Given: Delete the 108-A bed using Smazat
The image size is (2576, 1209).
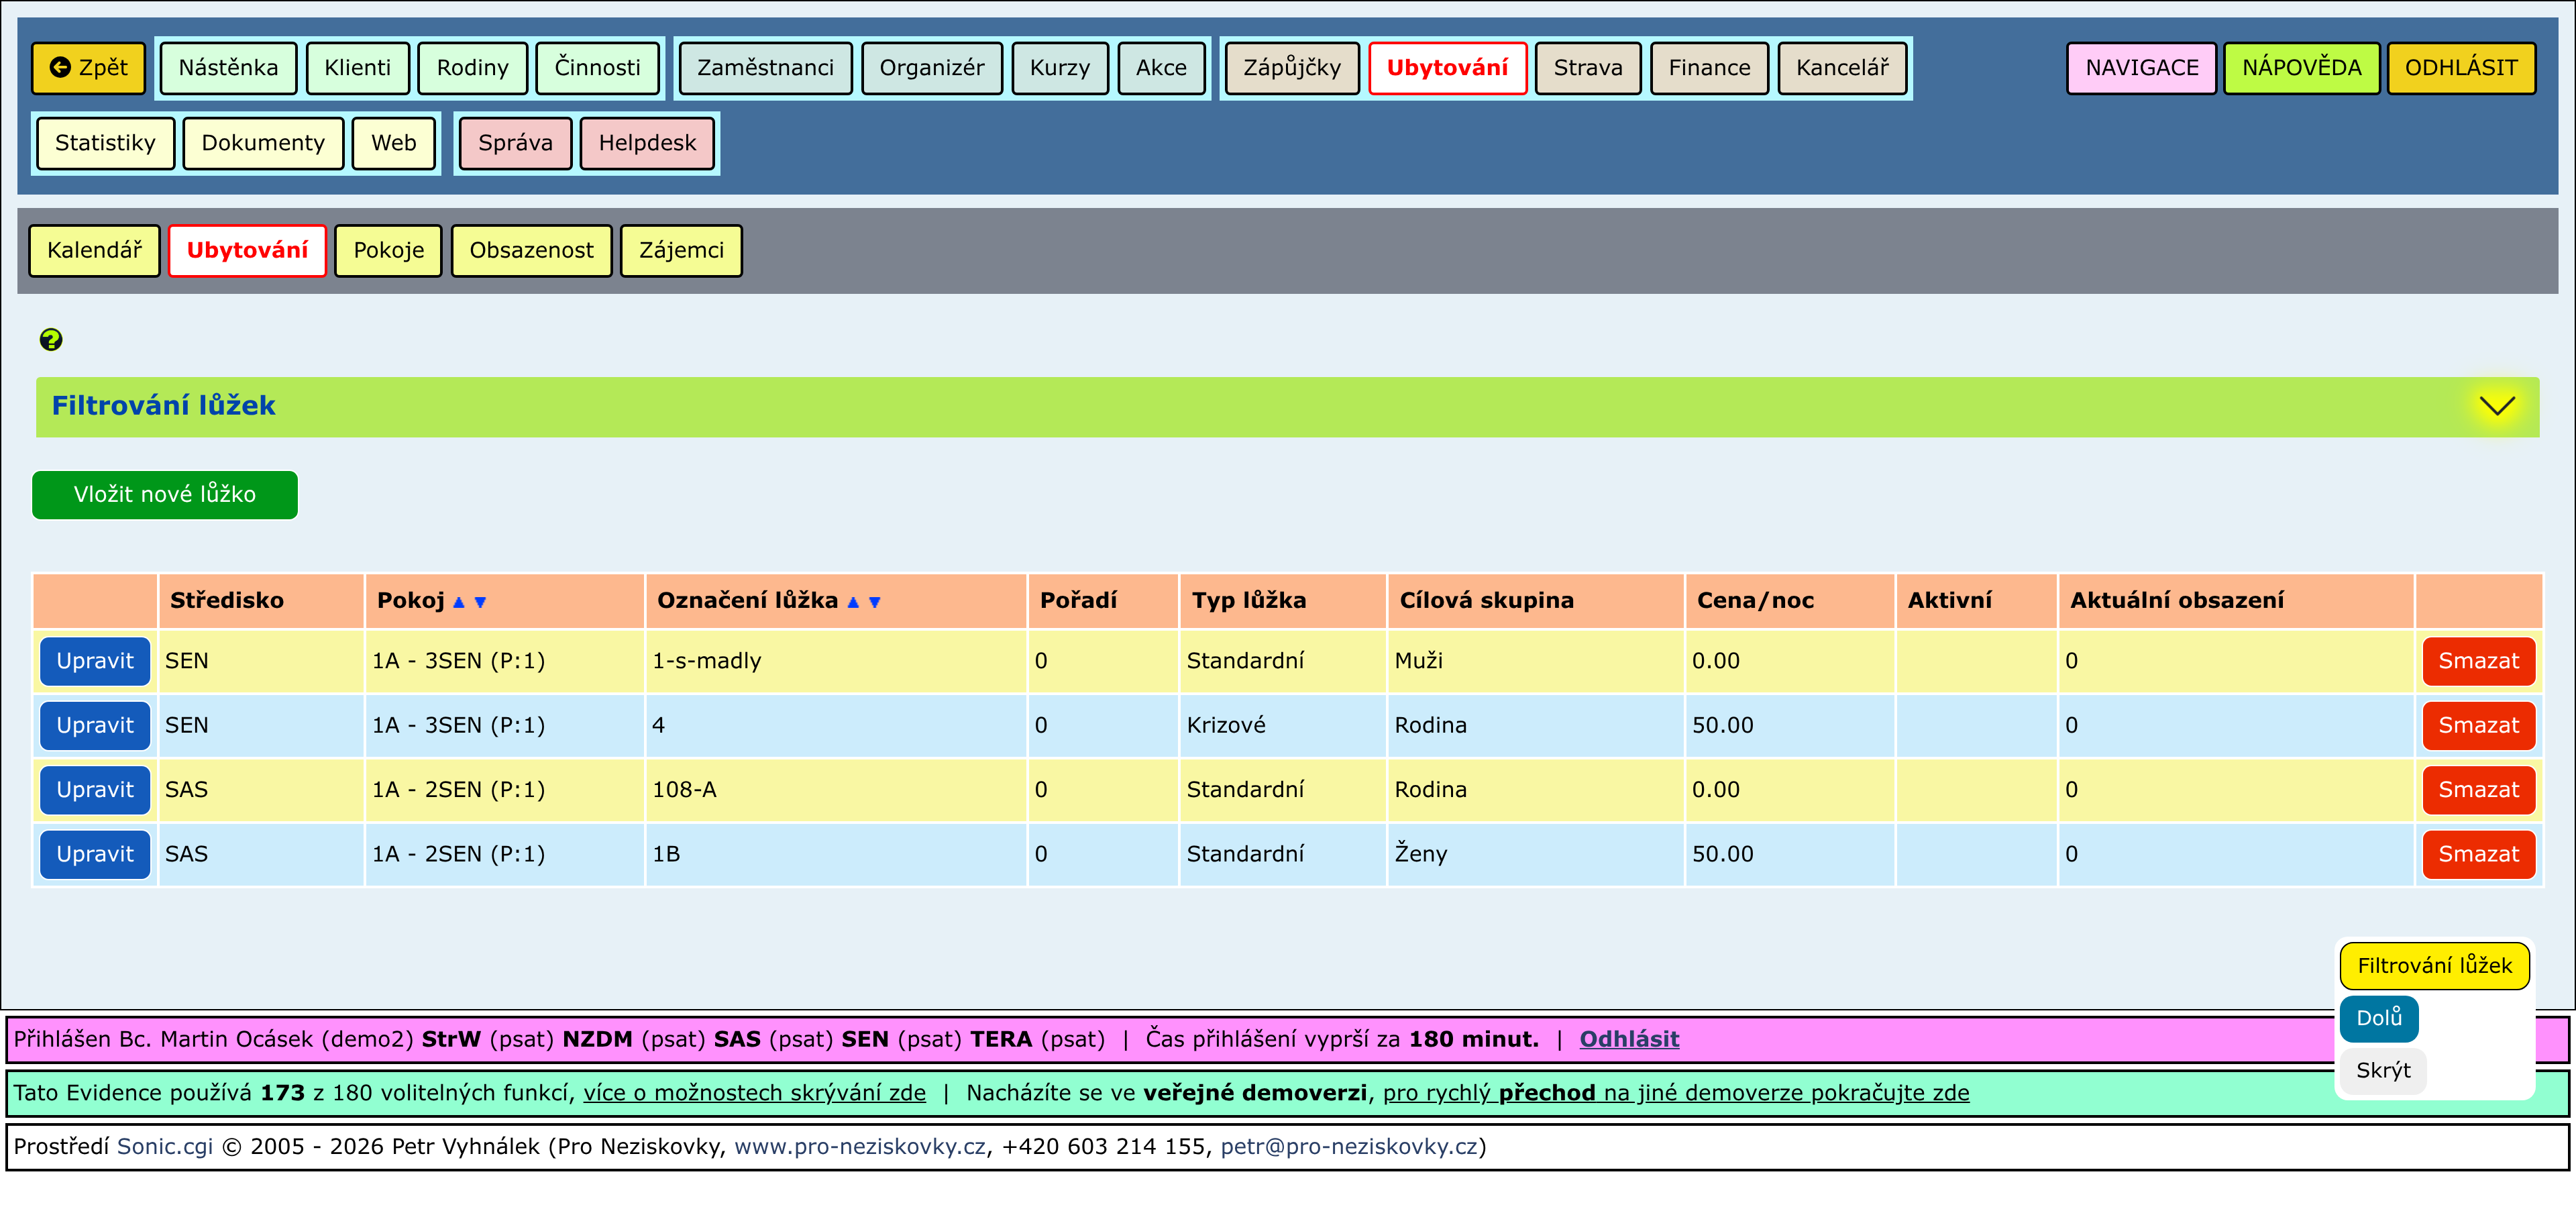Looking at the screenshot, I should point(2477,790).
